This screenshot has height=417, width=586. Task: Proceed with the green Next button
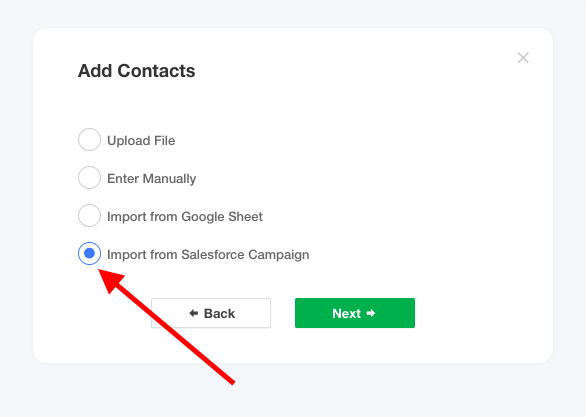[x=355, y=313]
